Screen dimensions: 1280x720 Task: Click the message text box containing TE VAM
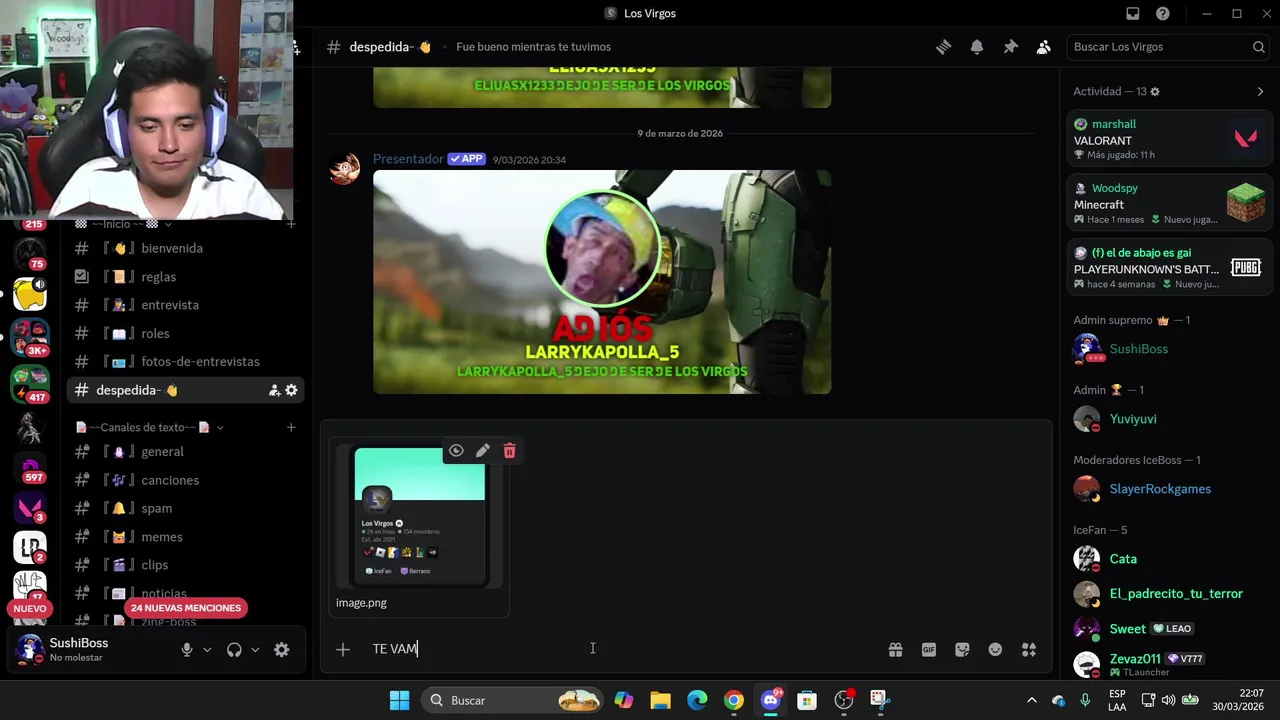620,650
